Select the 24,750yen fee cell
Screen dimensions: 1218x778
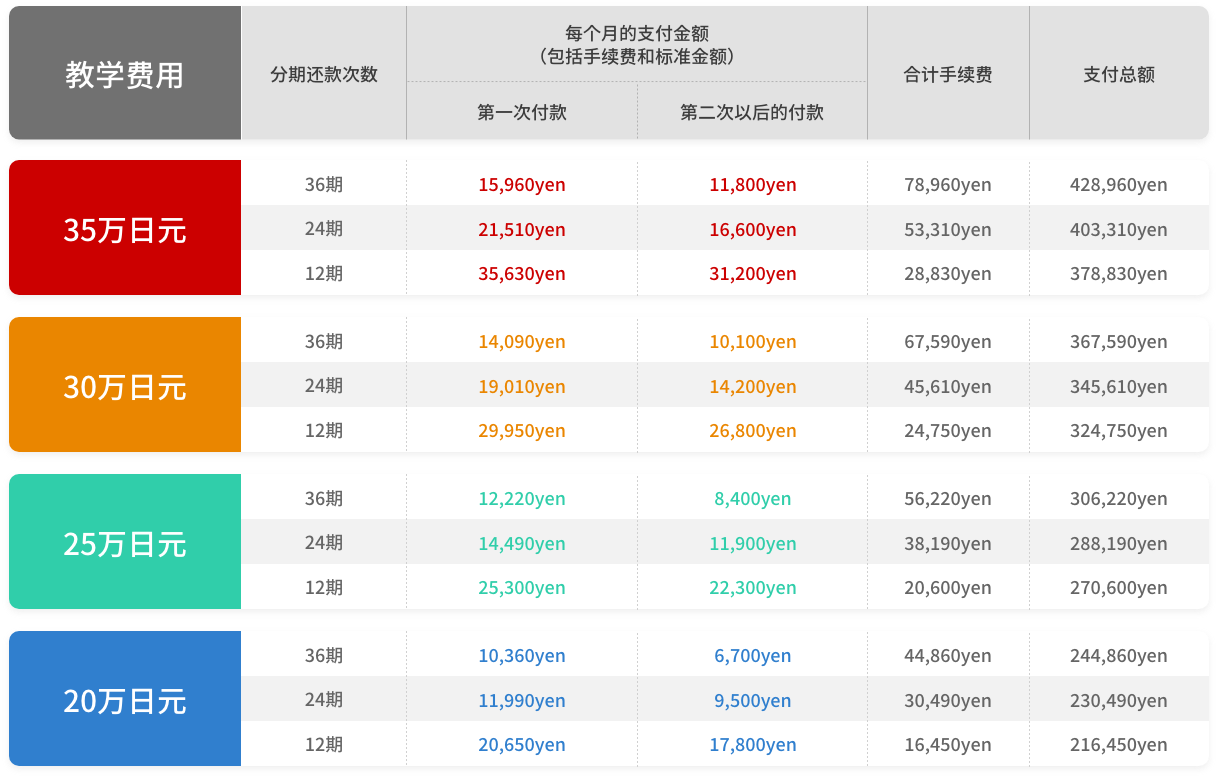[948, 431]
